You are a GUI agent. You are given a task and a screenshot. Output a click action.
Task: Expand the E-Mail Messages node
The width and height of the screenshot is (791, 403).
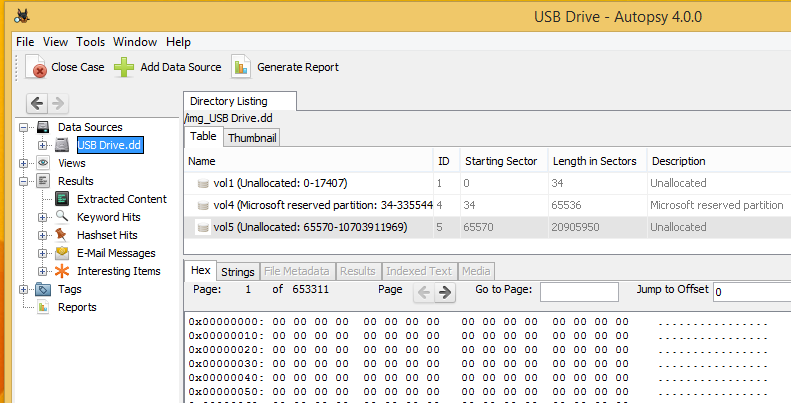42,253
